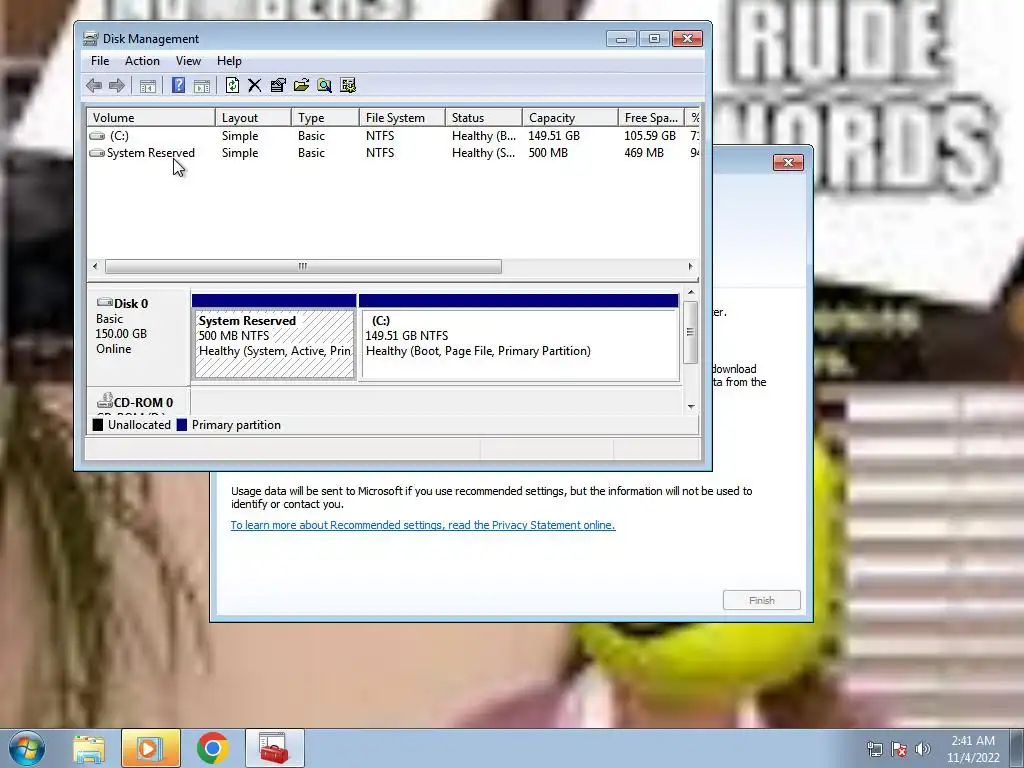This screenshot has height=768, width=1024.
Task: Click the Back arrow in Disk Management toolbar
Action: (94, 86)
